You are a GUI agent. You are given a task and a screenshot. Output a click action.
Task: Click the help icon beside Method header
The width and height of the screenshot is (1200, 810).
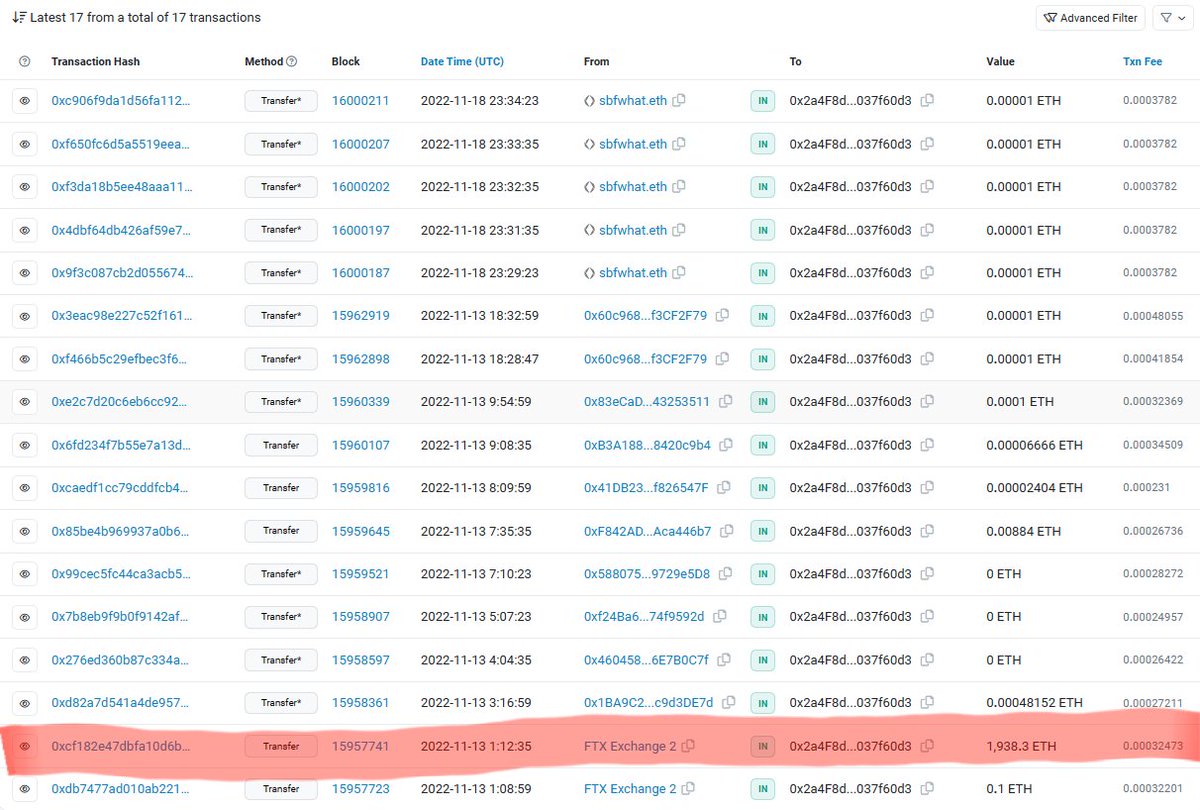(x=292, y=62)
